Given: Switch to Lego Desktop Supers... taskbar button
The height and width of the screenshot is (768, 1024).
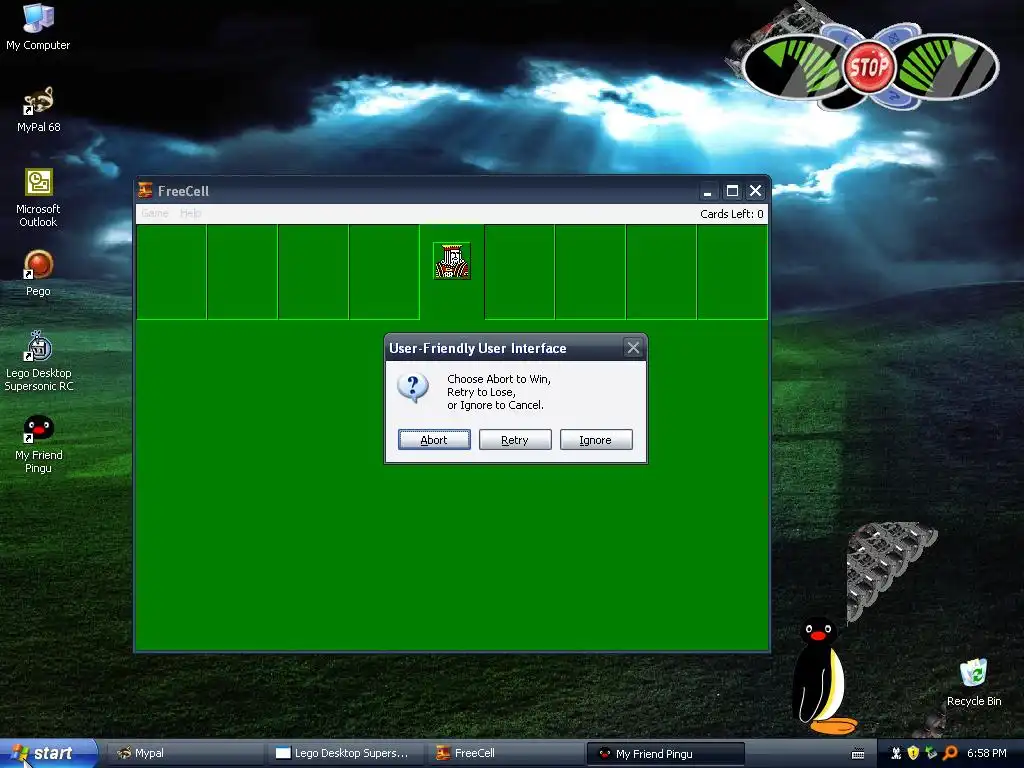Looking at the screenshot, I should click(x=345, y=753).
